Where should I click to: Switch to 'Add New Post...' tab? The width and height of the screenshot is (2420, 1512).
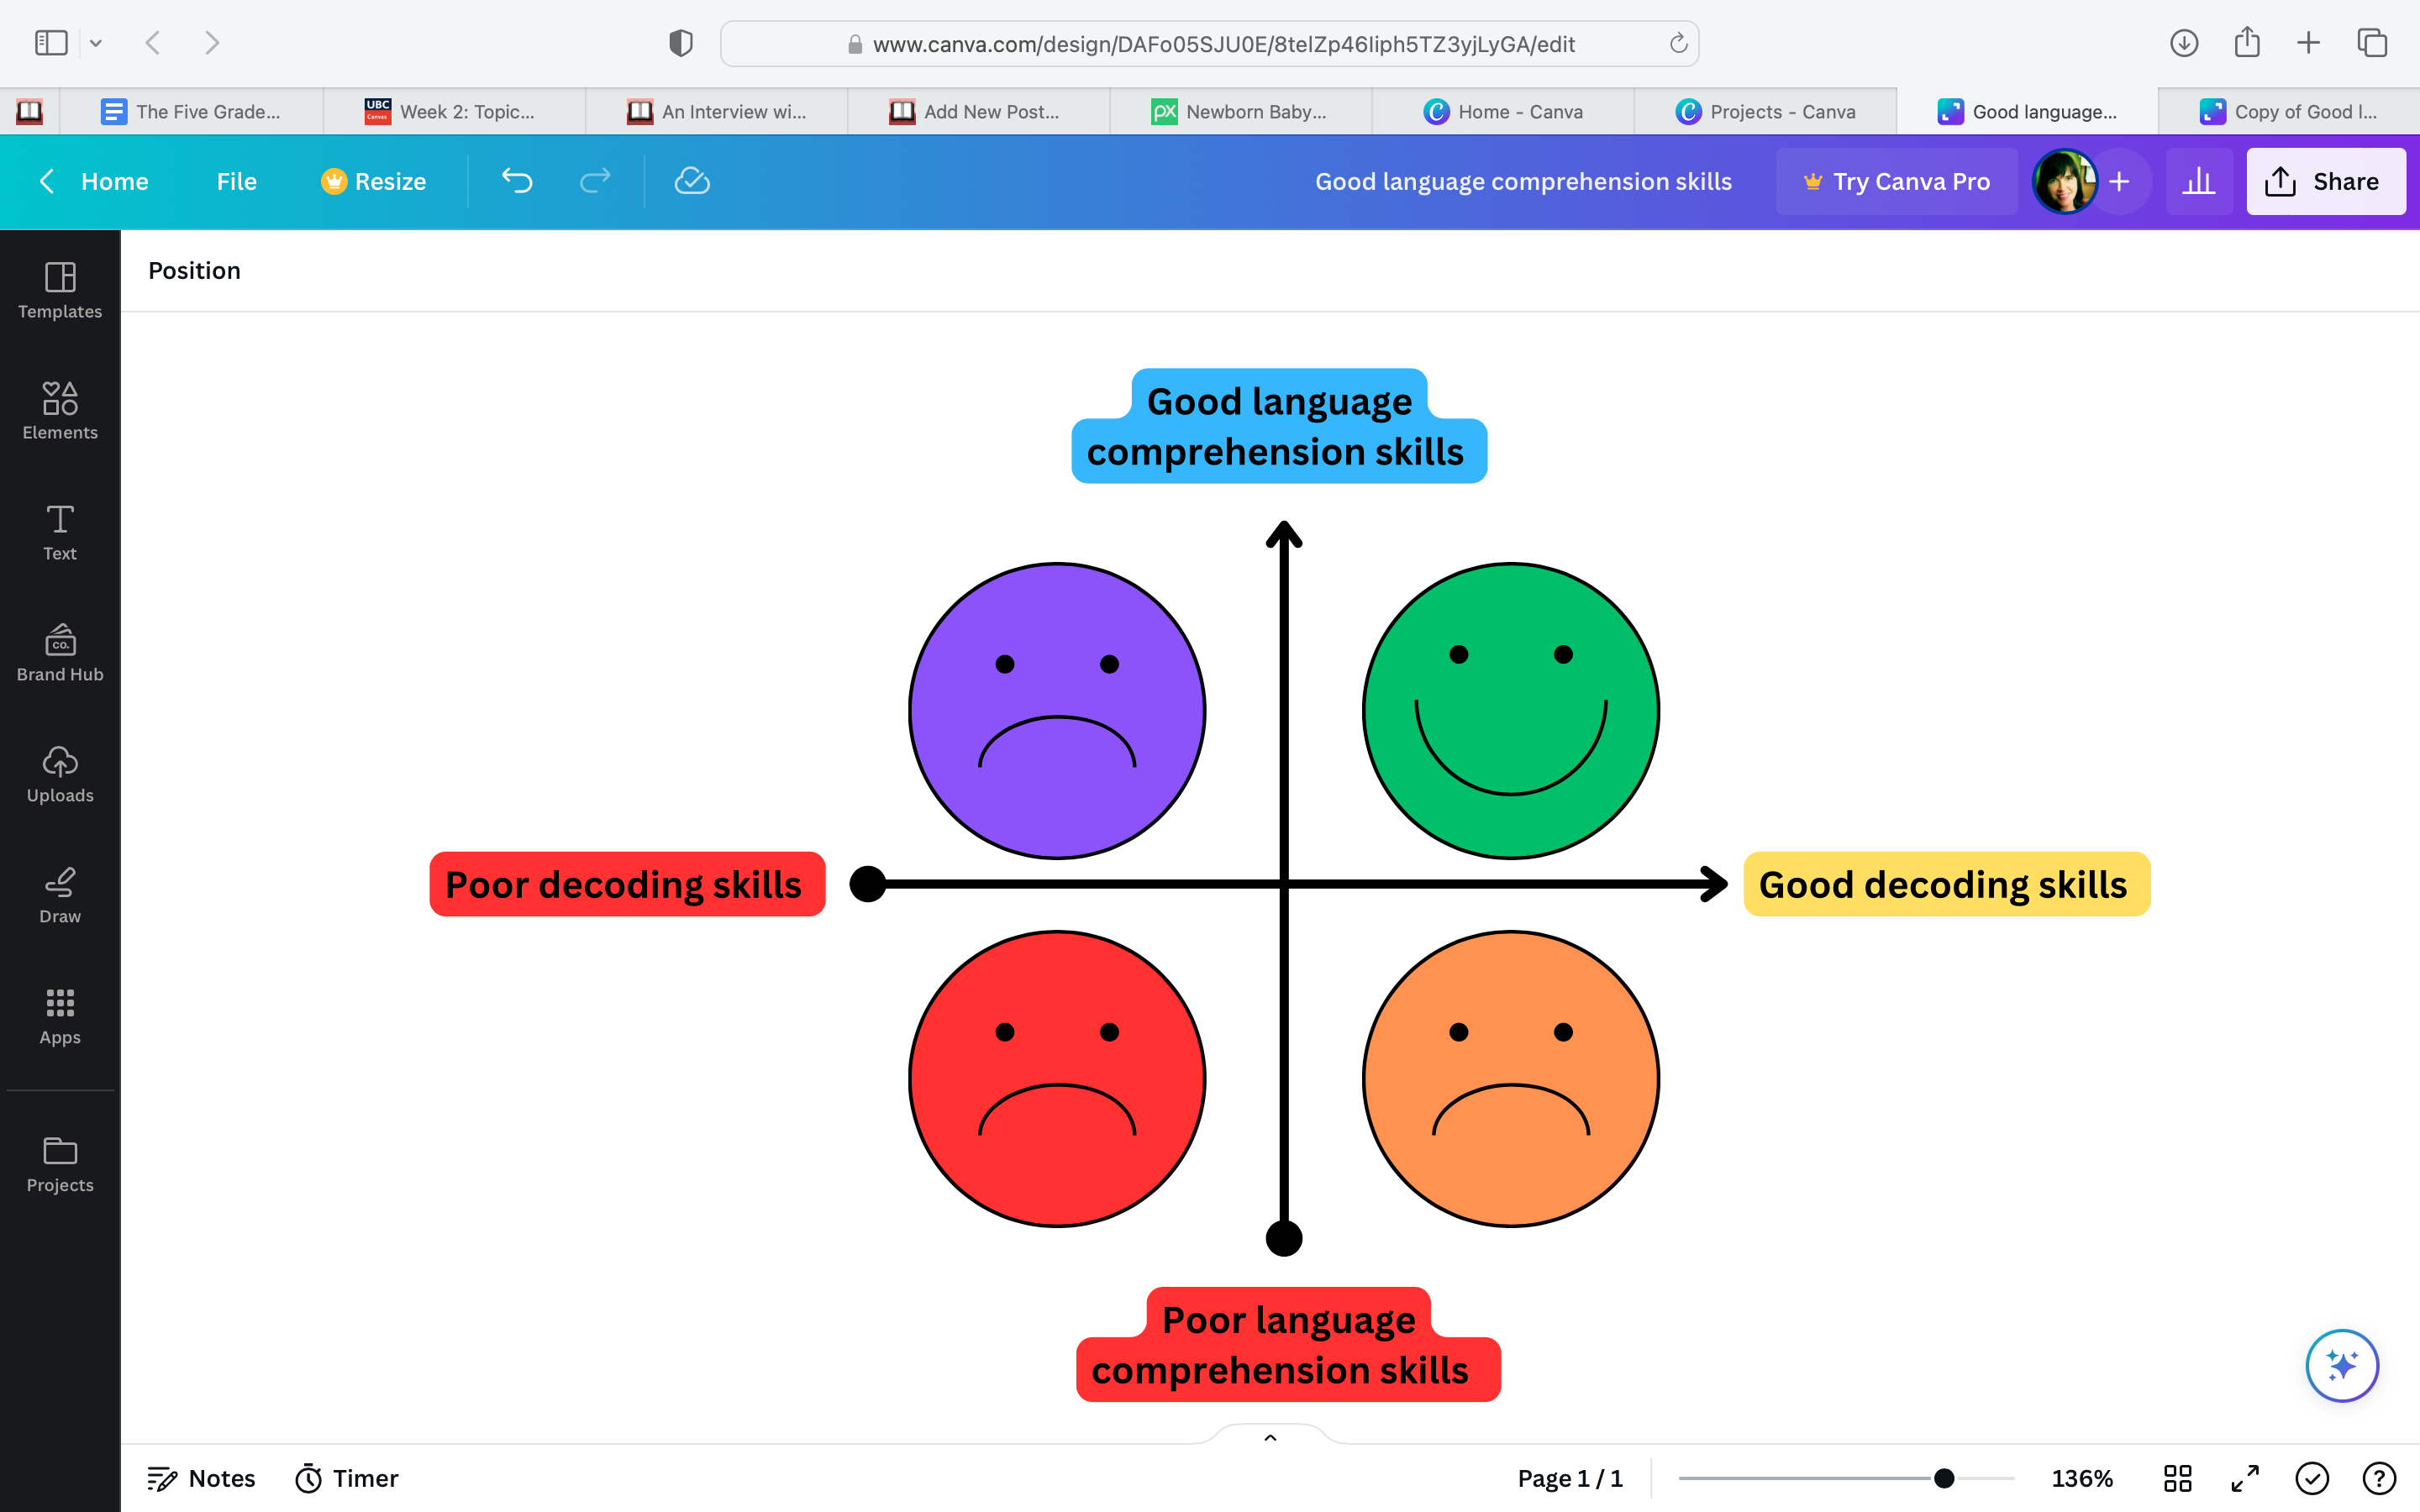978,111
